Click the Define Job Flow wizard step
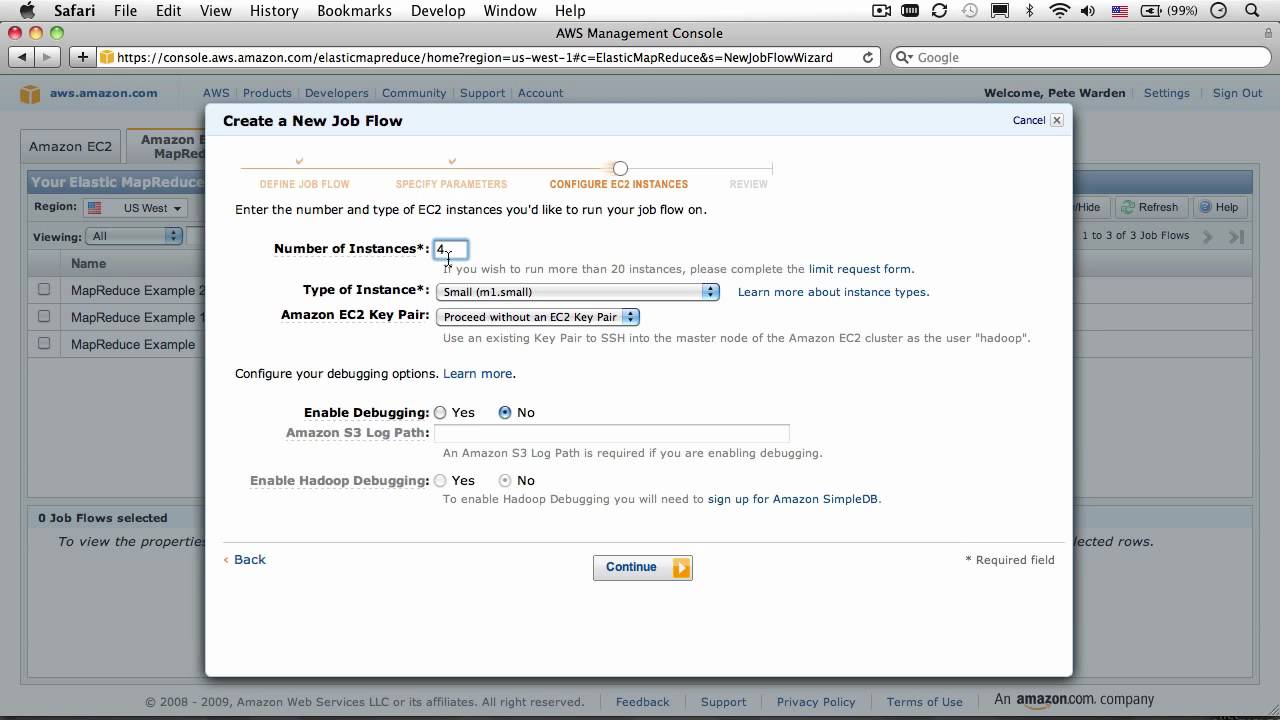The height and width of the screenshot is (720, 1280). 304,184
